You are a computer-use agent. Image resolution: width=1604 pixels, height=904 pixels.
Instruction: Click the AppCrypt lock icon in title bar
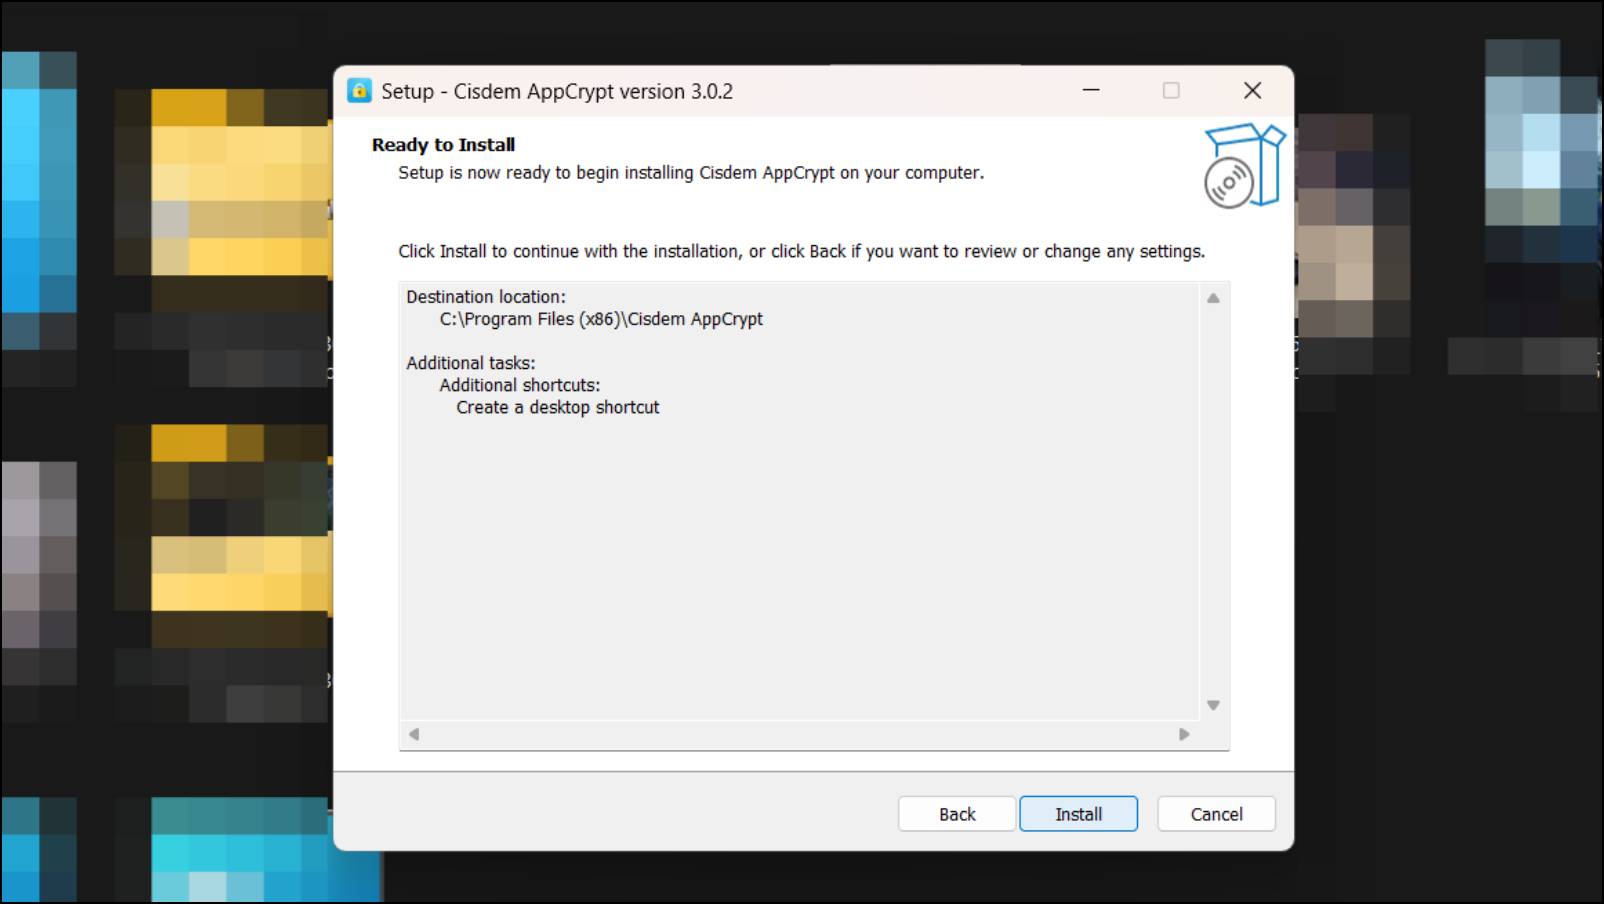(x=359, y=91)
